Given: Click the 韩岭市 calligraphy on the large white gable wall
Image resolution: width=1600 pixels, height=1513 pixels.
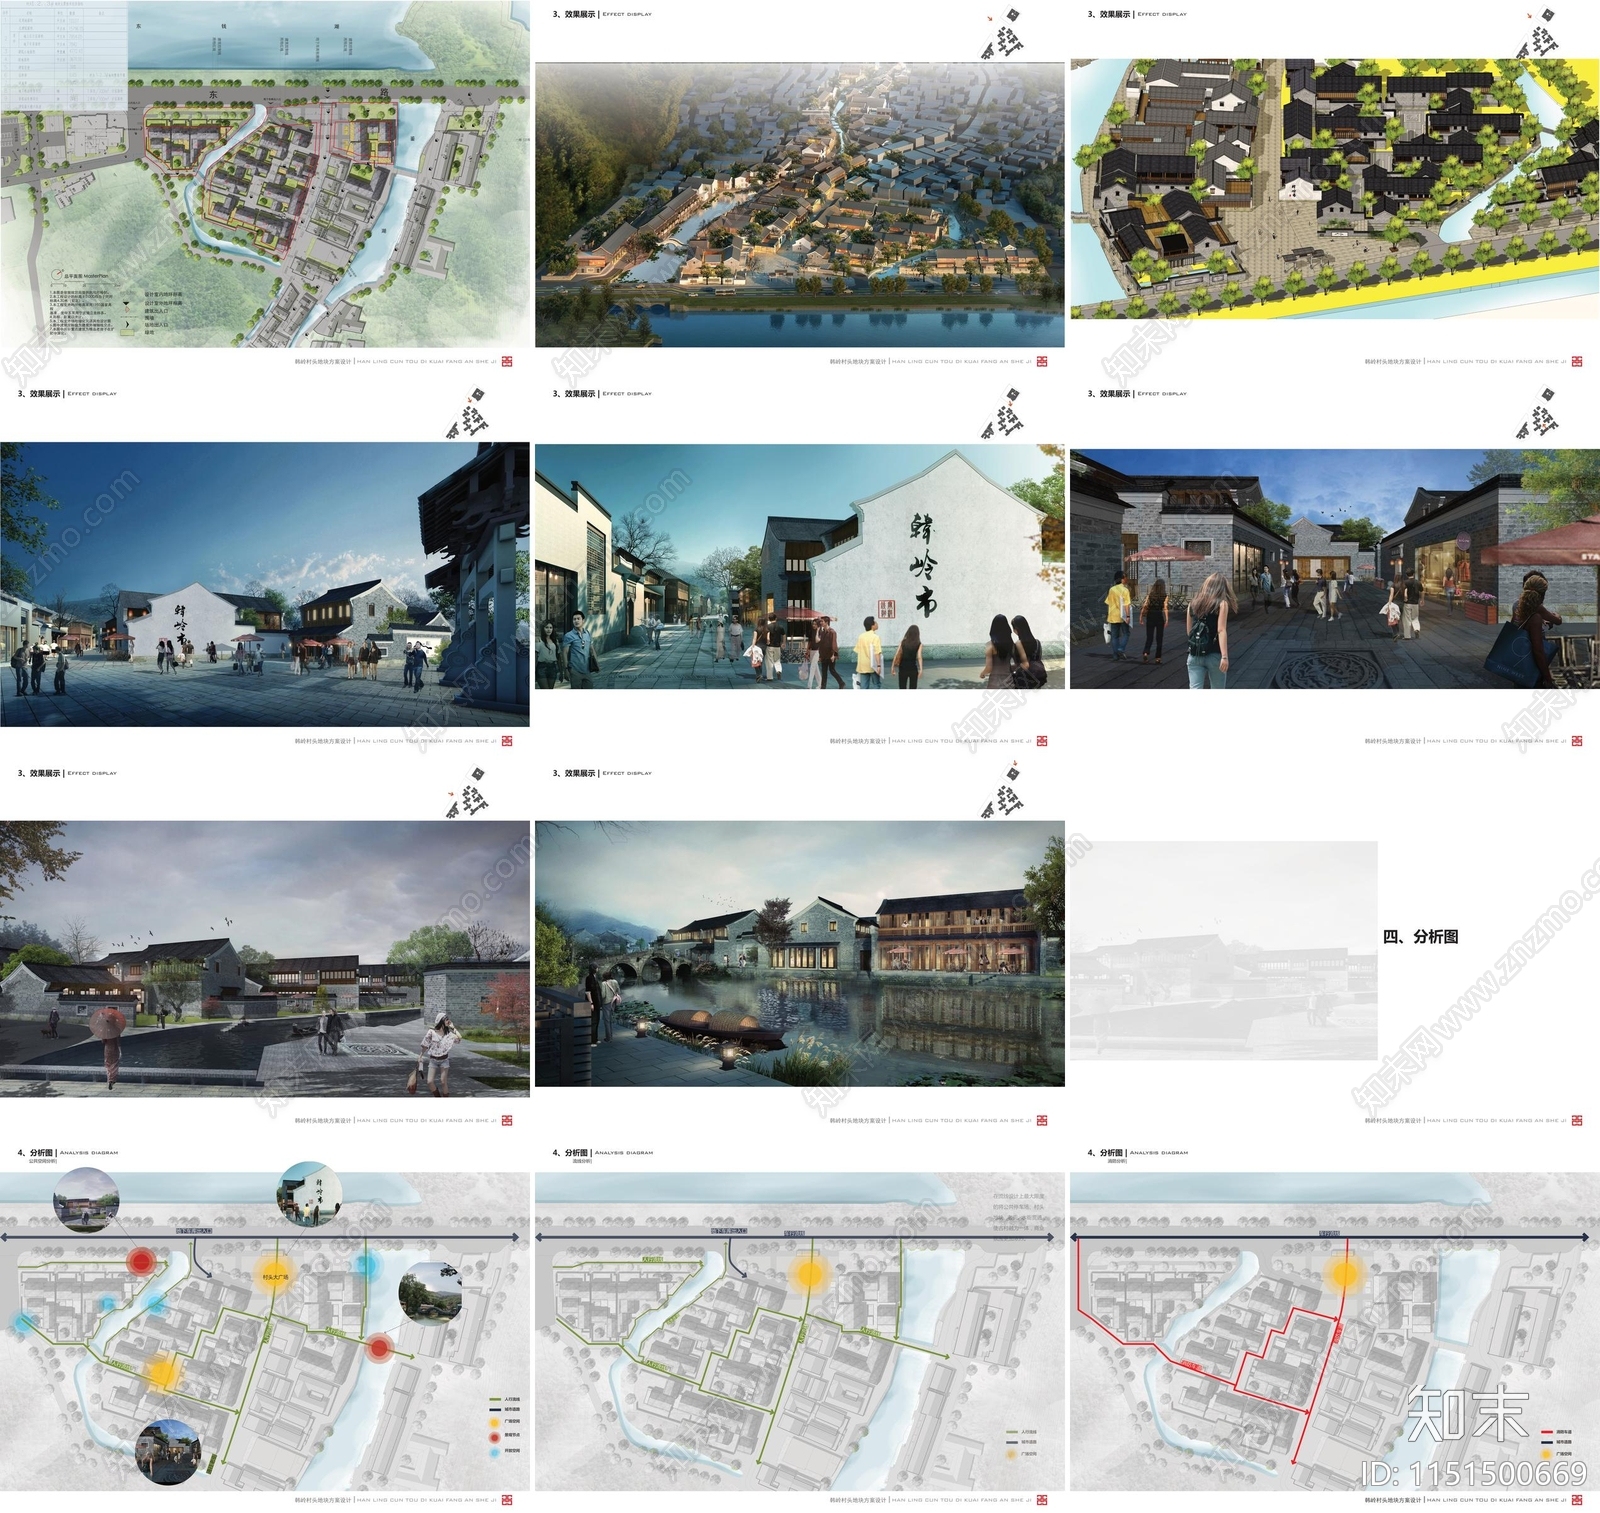Looking at the screenshot, I should 923,564.
